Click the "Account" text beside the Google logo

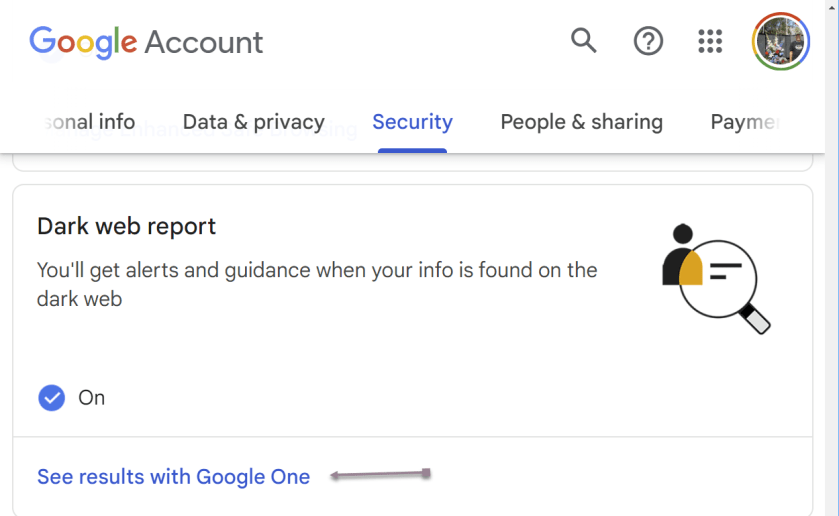tap(204, 42)
